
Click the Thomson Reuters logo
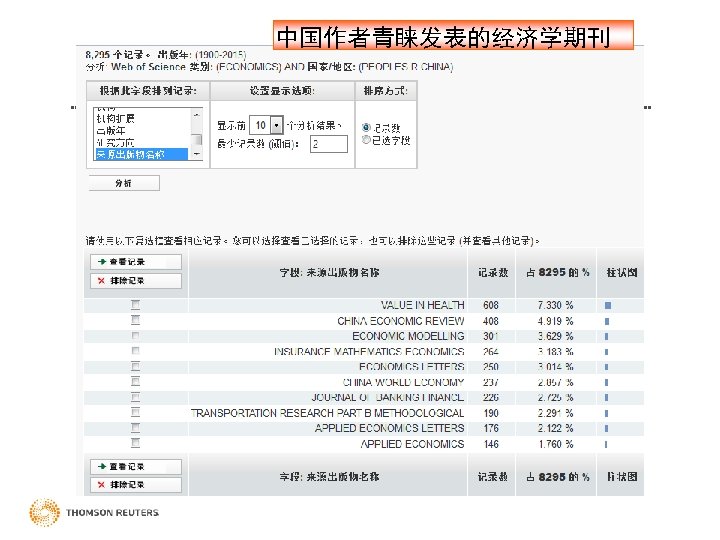click(x=94, y=512)
